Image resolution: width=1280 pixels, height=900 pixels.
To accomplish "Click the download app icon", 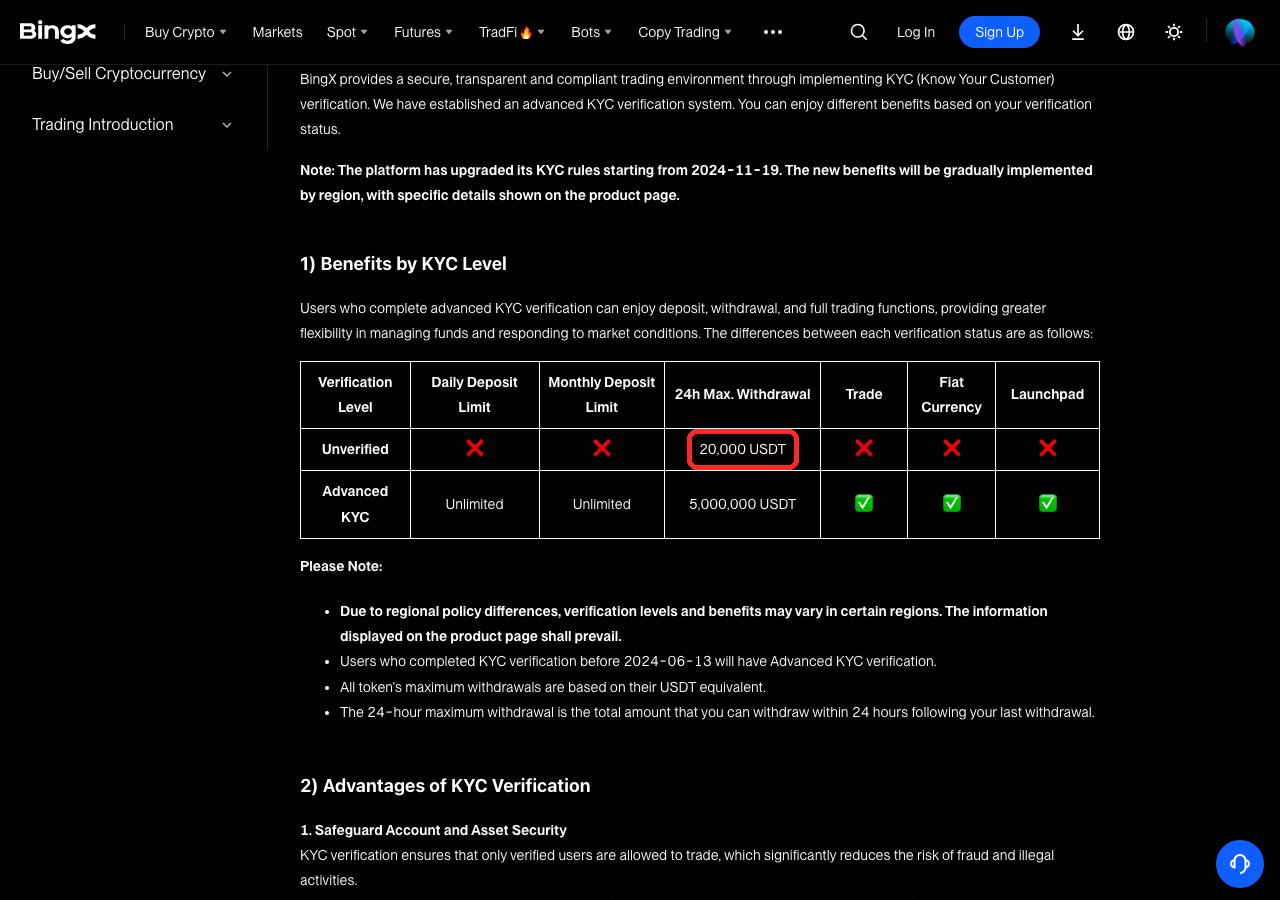I will click(1078, 32).
